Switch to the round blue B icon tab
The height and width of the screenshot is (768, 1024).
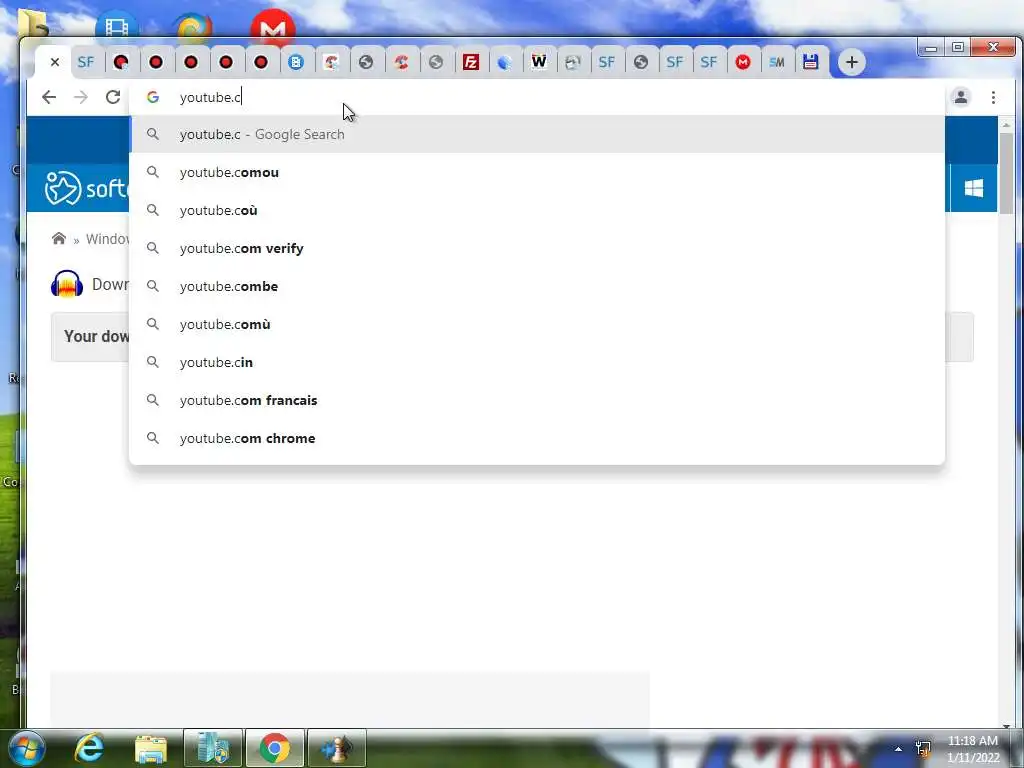[x=296, y=62]
